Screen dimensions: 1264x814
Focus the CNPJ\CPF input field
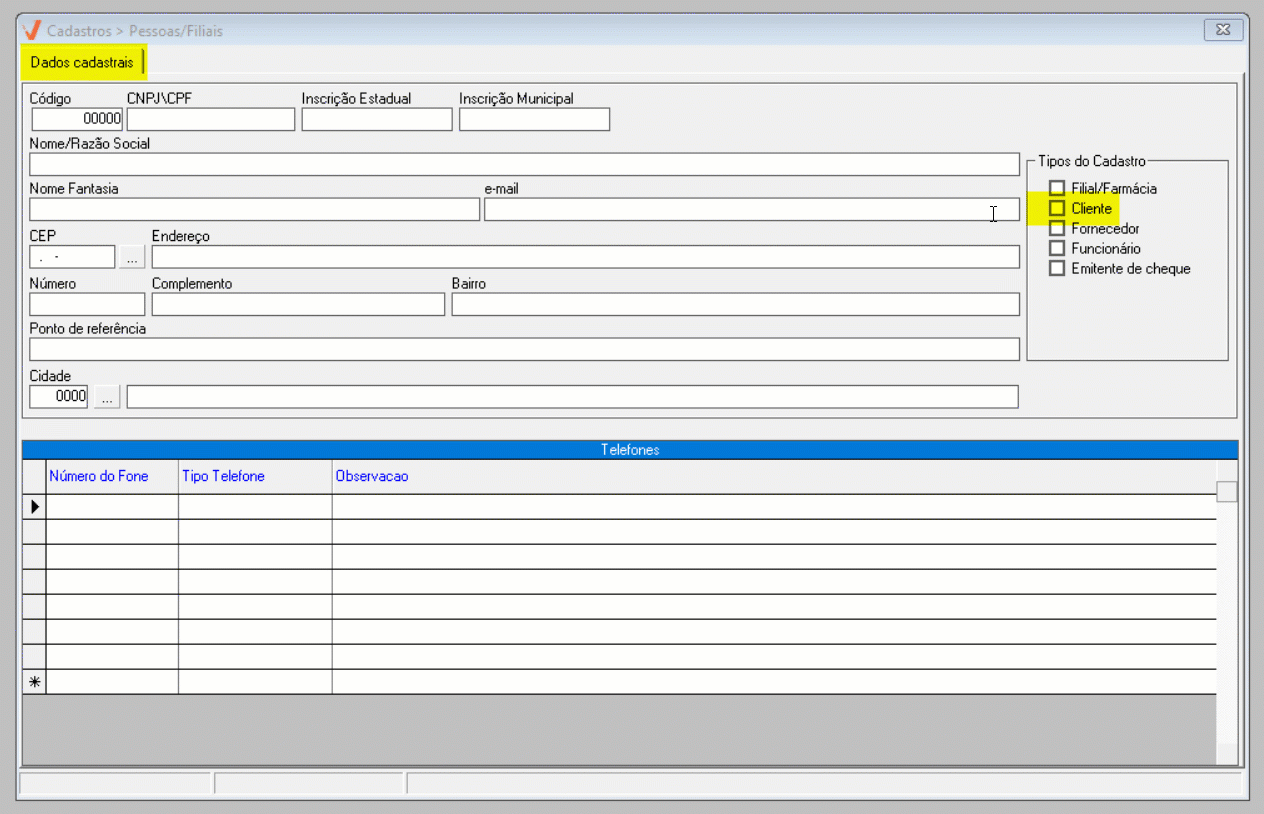[211, 120]
